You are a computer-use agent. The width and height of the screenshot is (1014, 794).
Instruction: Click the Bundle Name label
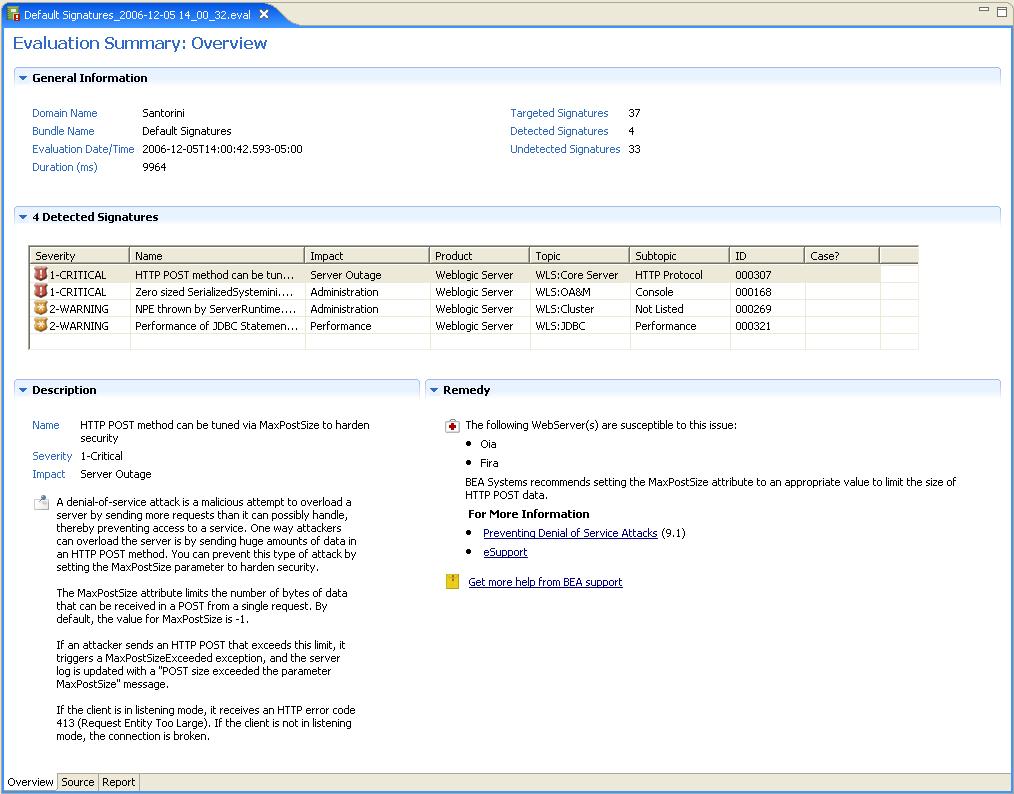point(63,131)
